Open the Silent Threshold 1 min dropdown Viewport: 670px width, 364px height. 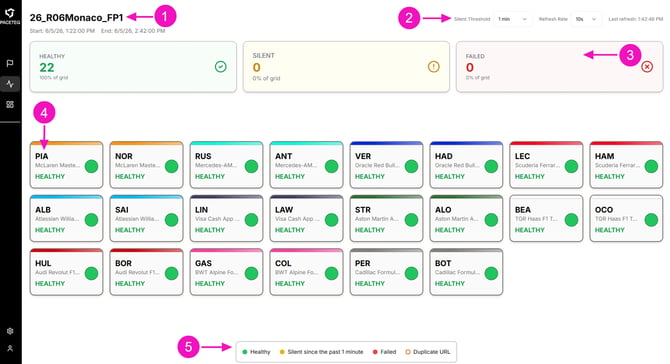[x=512, y=19]
